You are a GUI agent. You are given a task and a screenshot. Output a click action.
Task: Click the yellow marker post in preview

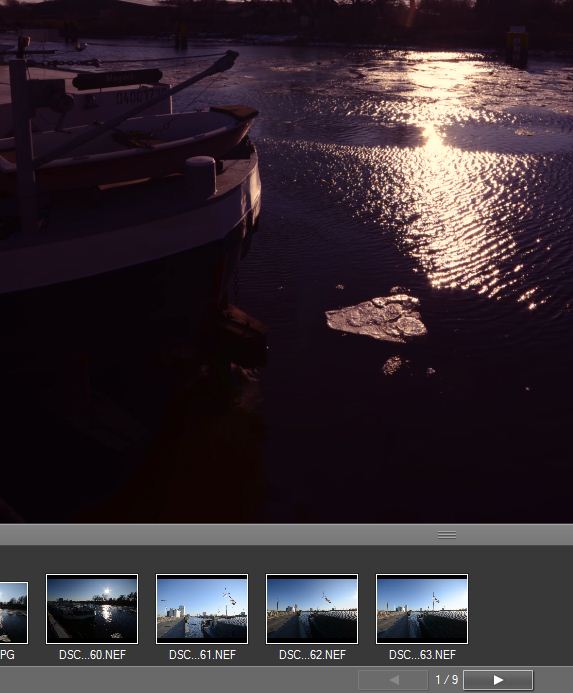517,46
